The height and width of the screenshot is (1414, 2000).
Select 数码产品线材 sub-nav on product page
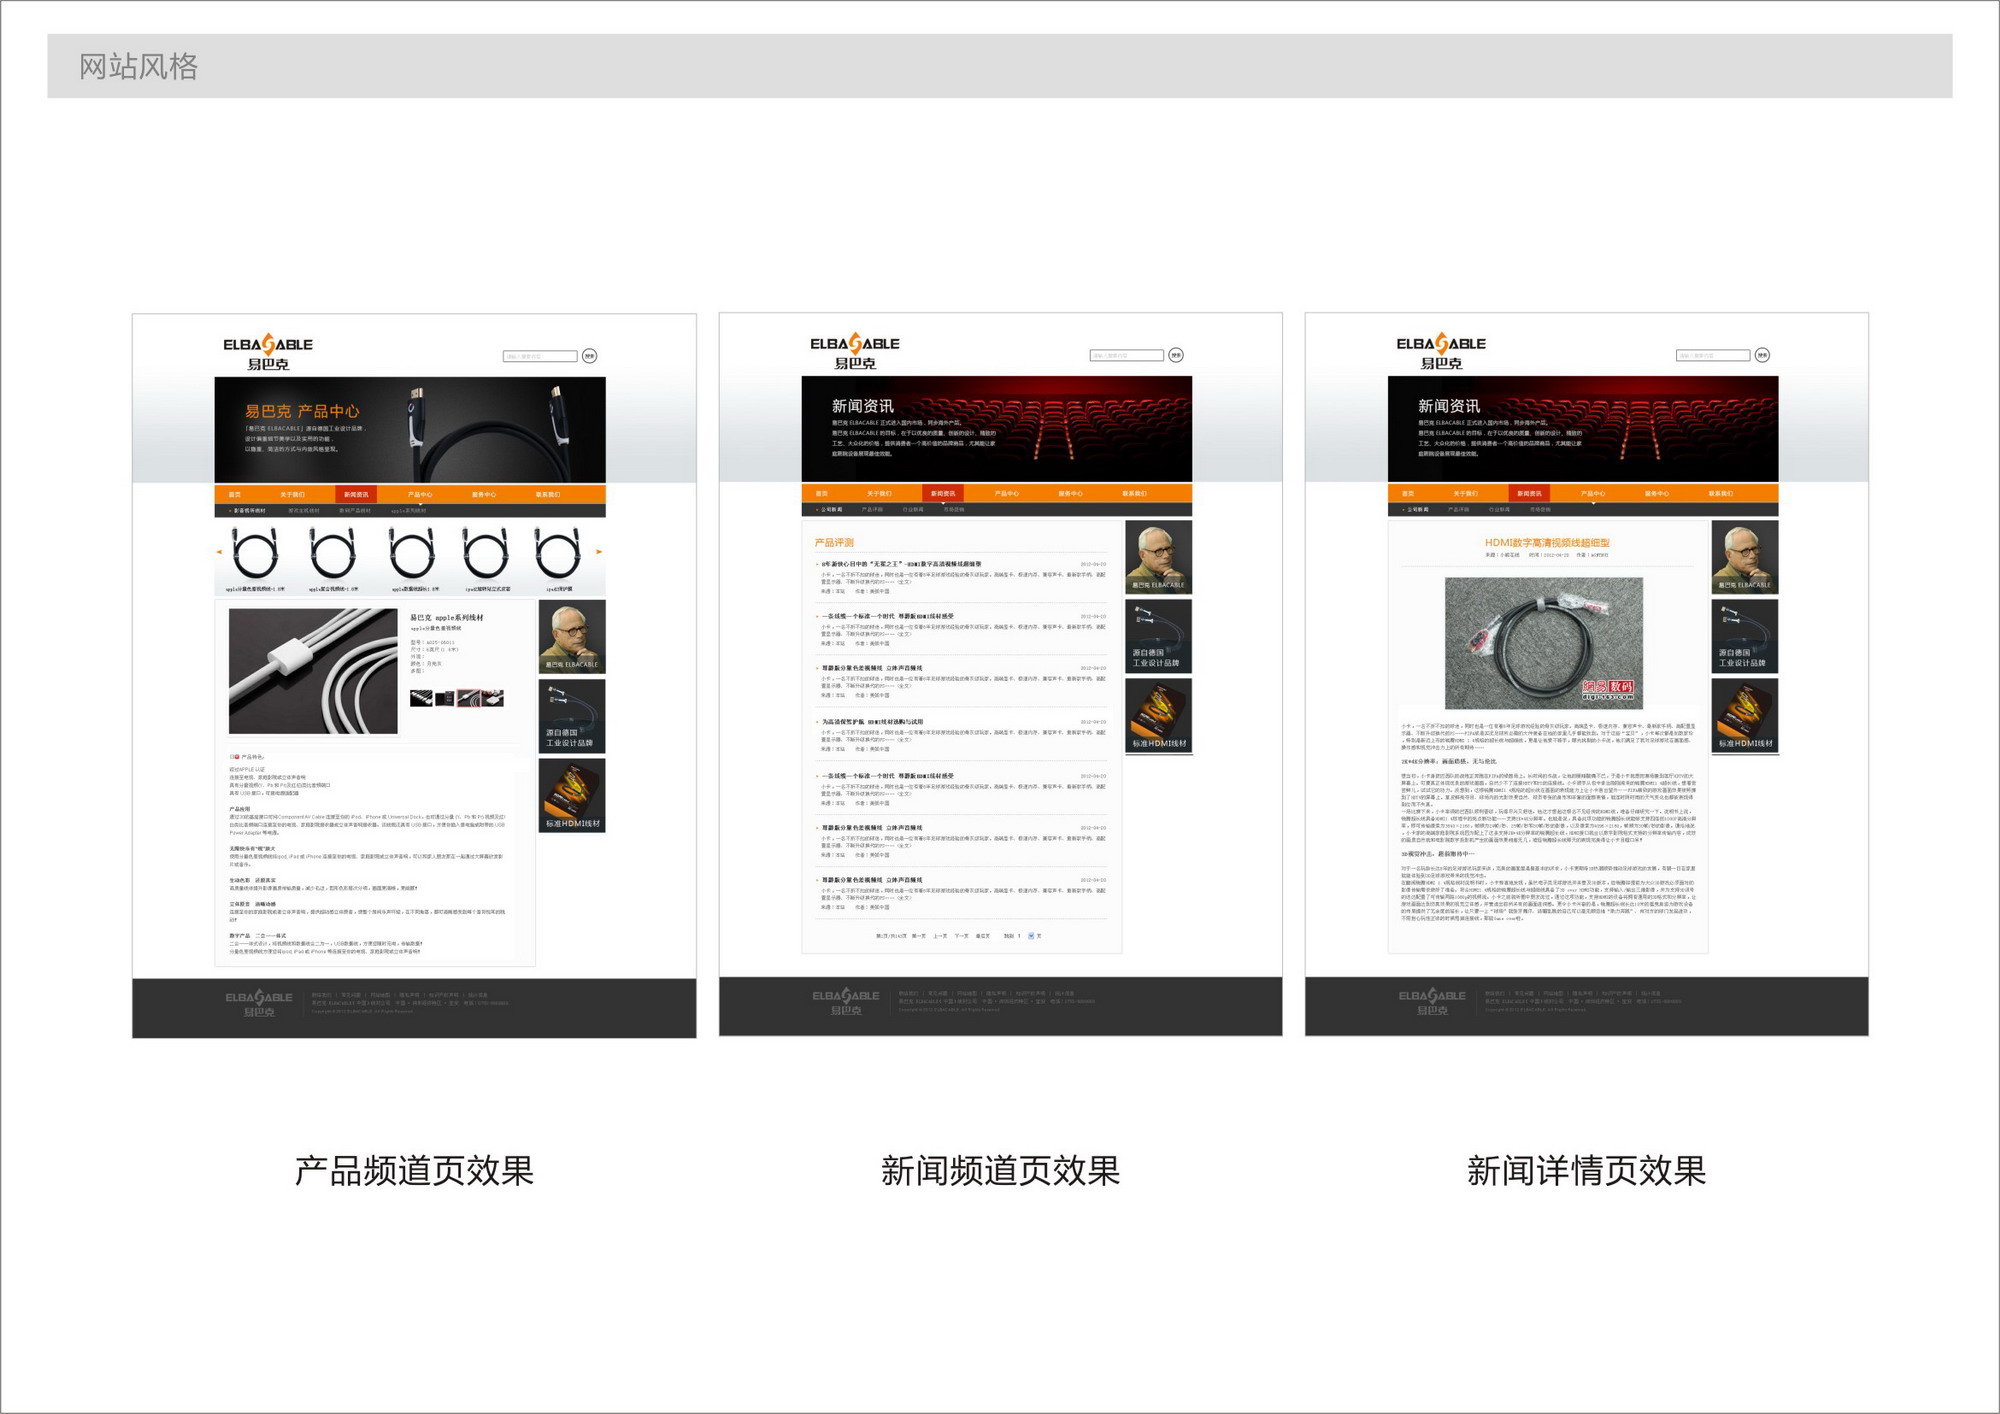(355, 511)
